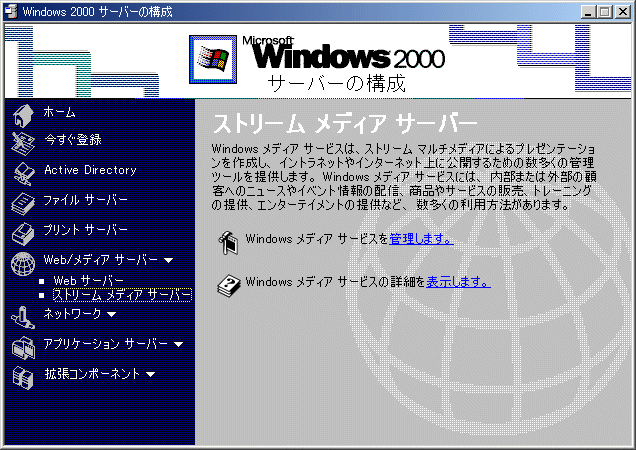
Task: Collapse the Web/メディア サーバー arrow
Action: 169,260
